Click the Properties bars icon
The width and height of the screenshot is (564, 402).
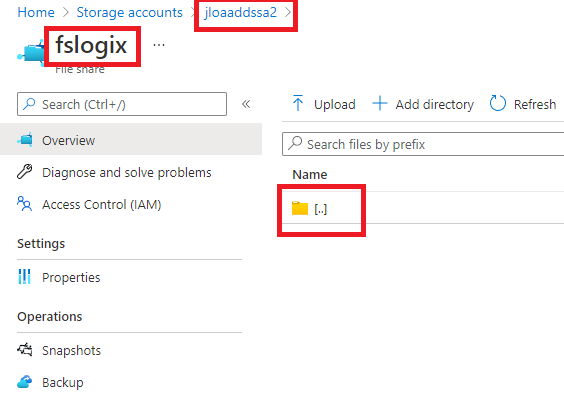[24, 277]
